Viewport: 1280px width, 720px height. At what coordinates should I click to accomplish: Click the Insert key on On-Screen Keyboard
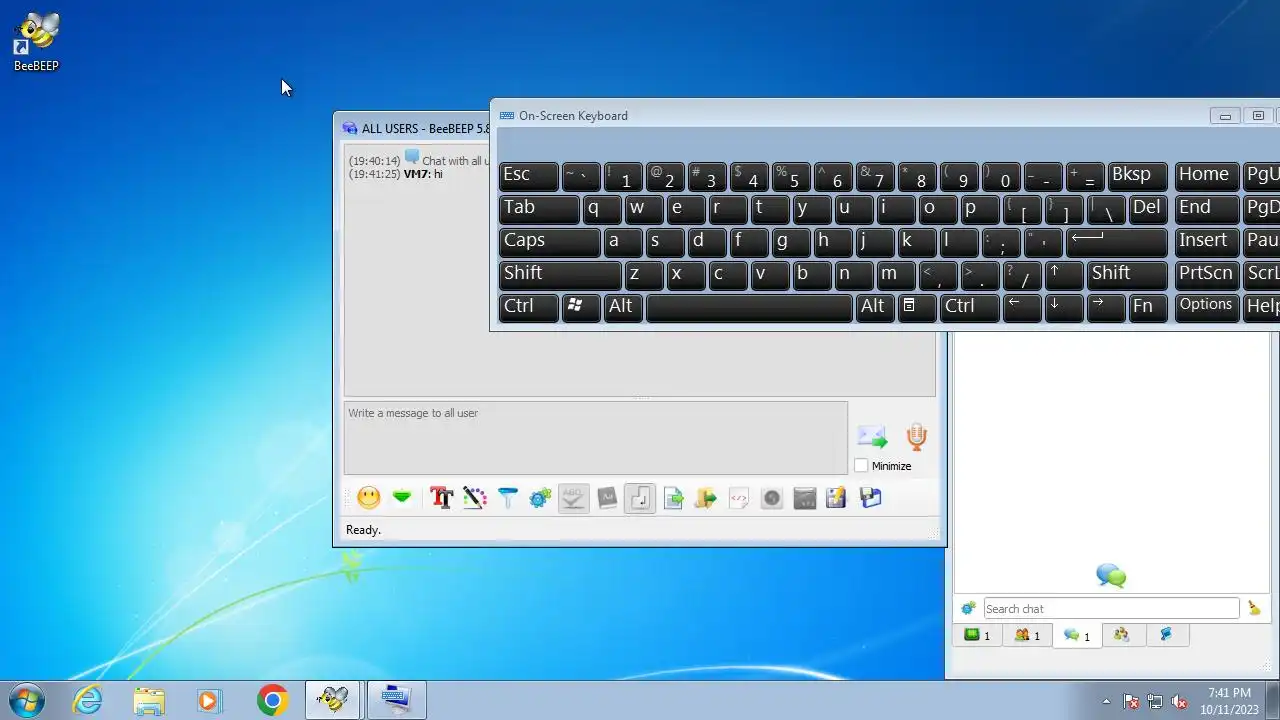coord(1207,242)
